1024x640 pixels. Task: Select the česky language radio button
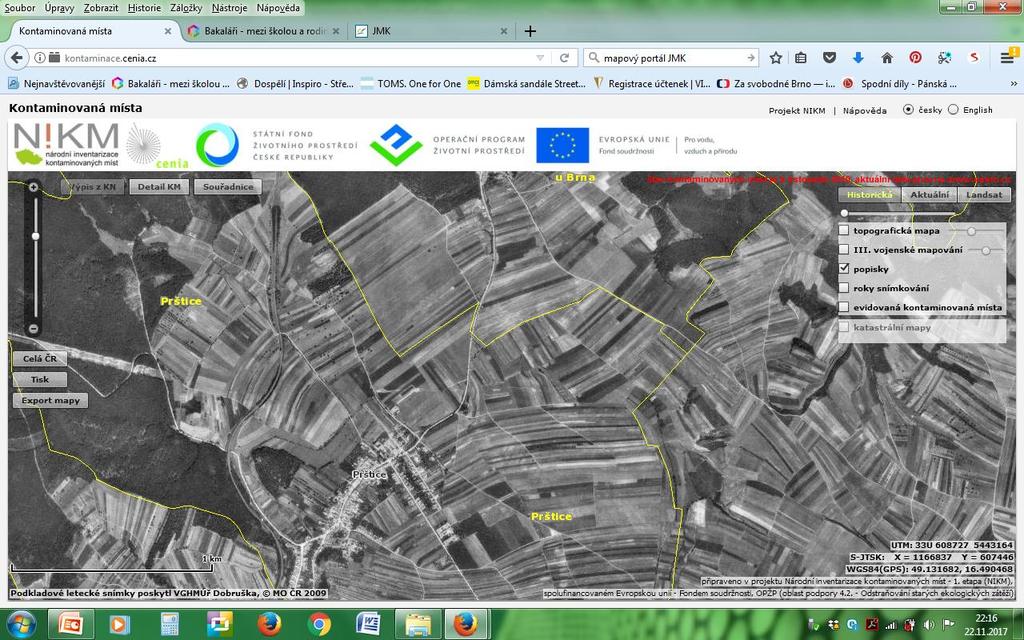(908, 110)
